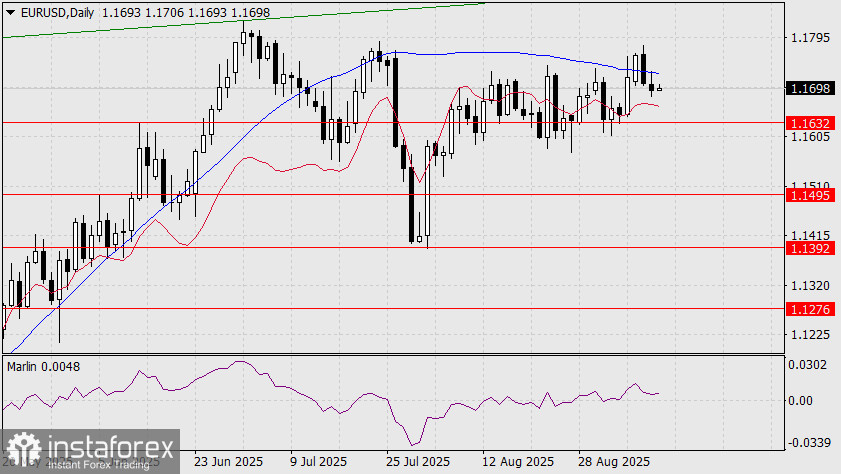The image size is (841, 474).
Task: Click the OHLC values 1.1693 1.1706 1.1693 1.1698
Action: coord(186,12)
